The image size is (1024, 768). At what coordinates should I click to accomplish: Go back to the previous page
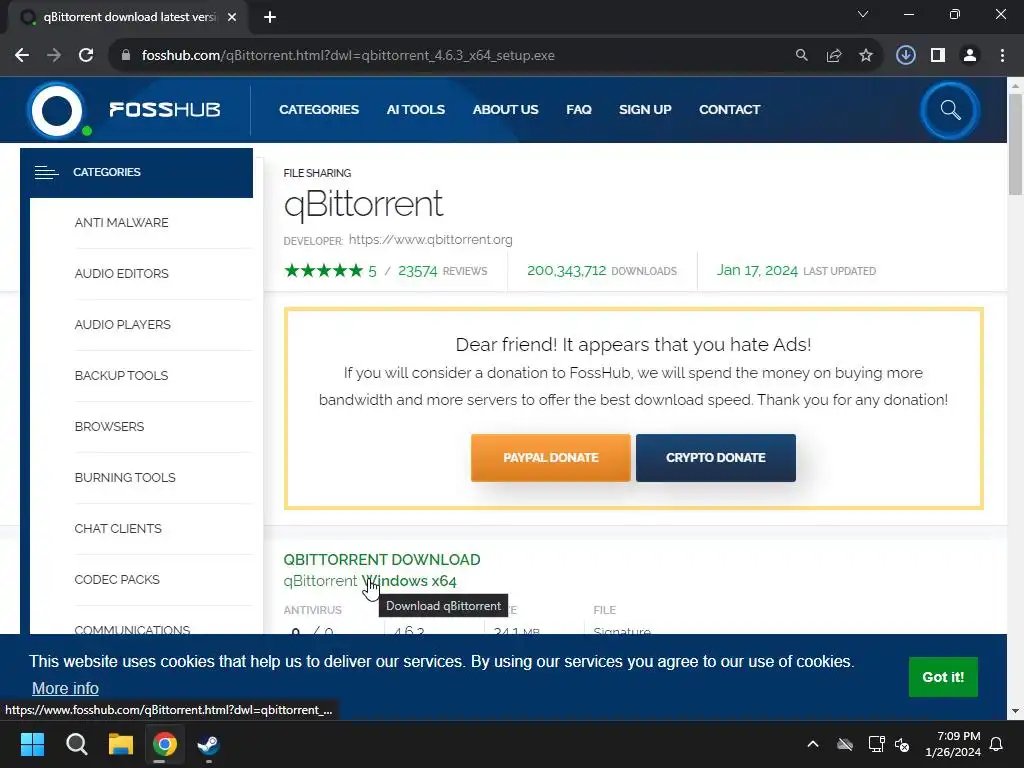point(22,56)
